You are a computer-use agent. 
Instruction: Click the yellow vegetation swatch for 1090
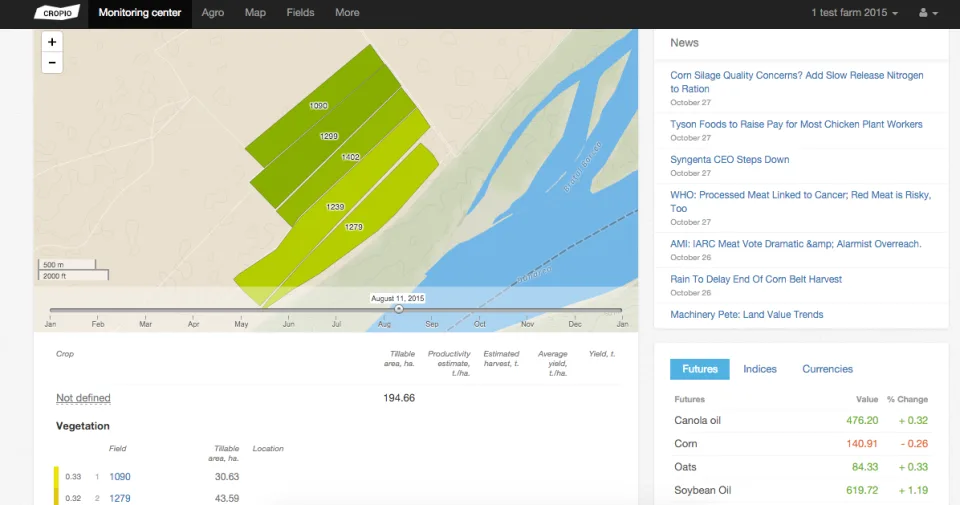(x=56, y=476)
